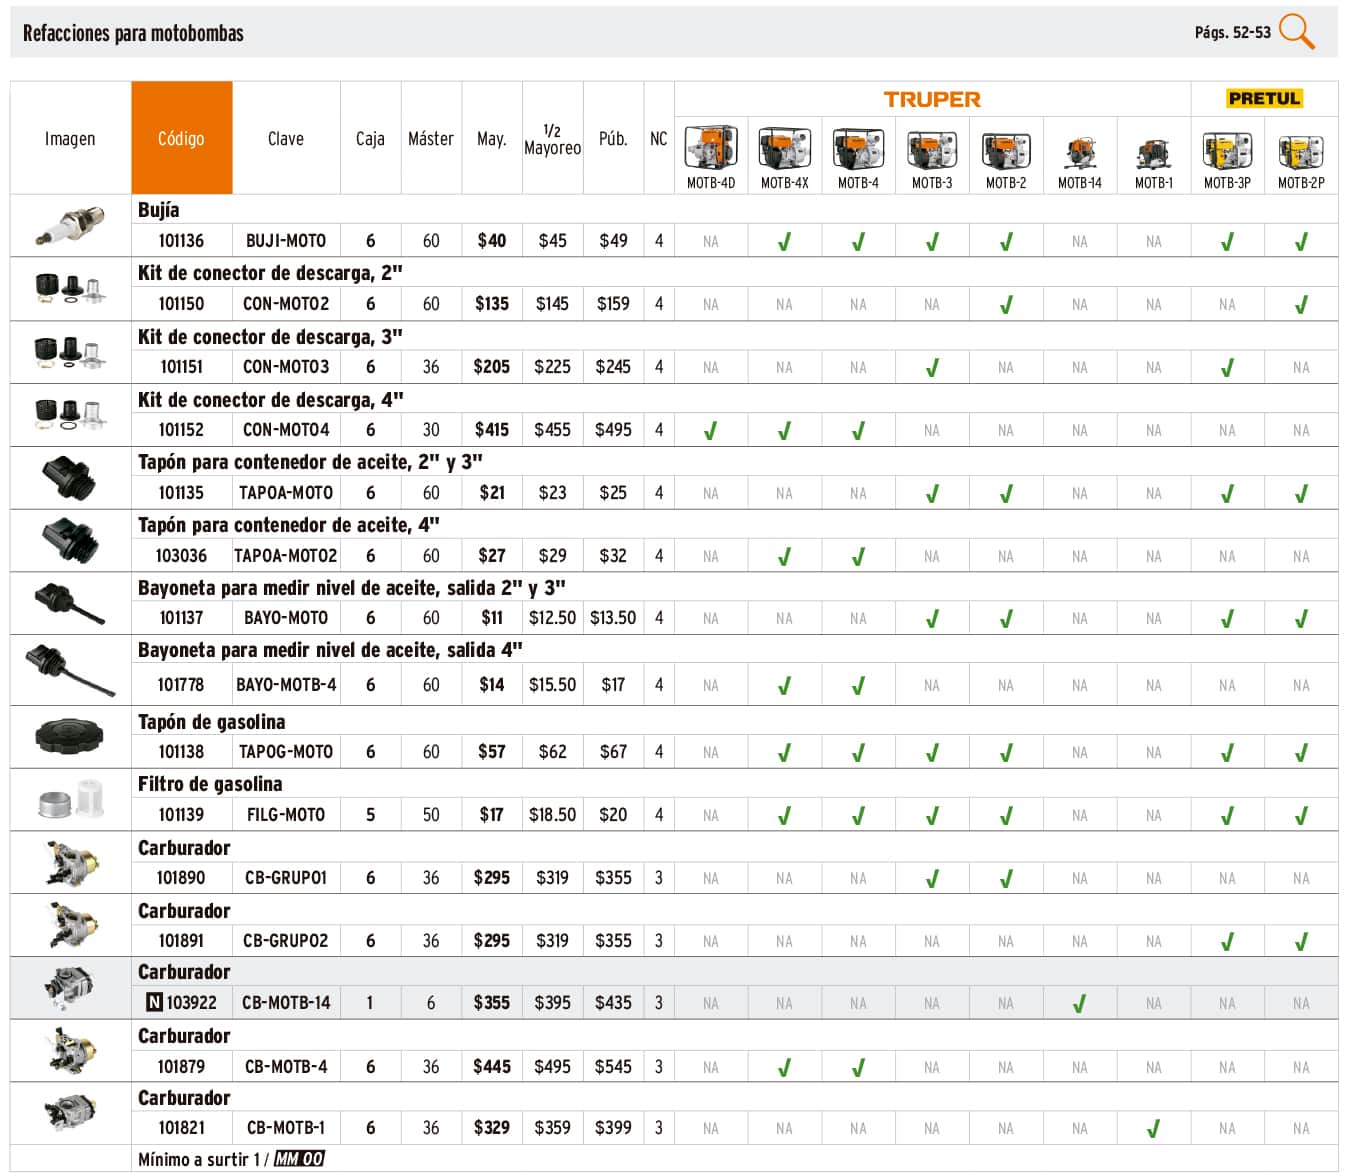Select the MOTB-4D pump model icon
This screenshot has width=1349, height=1176.
point(710,149)
